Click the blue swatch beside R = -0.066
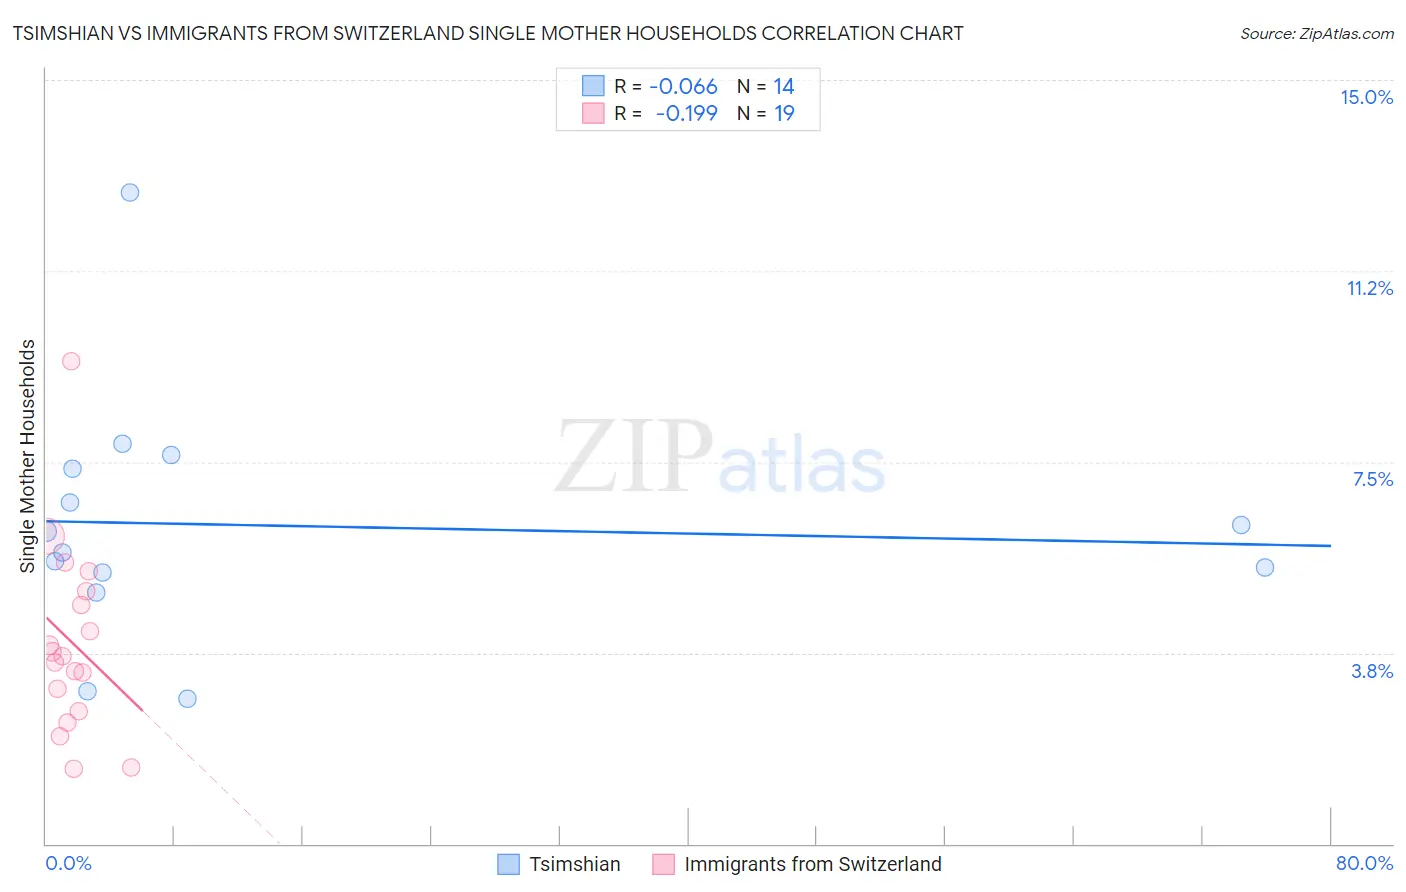The width and height of the screenshot is (1406, 892). (x=593, y=86)
